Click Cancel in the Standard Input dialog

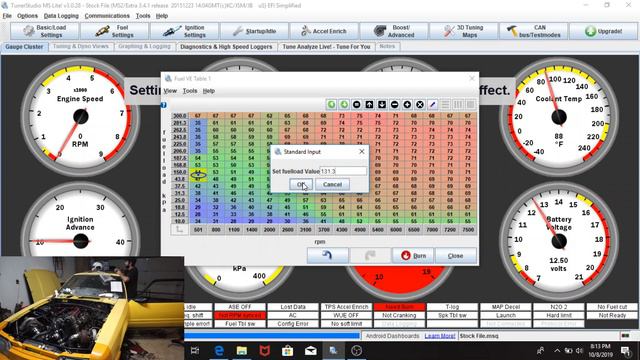point(332,184)
